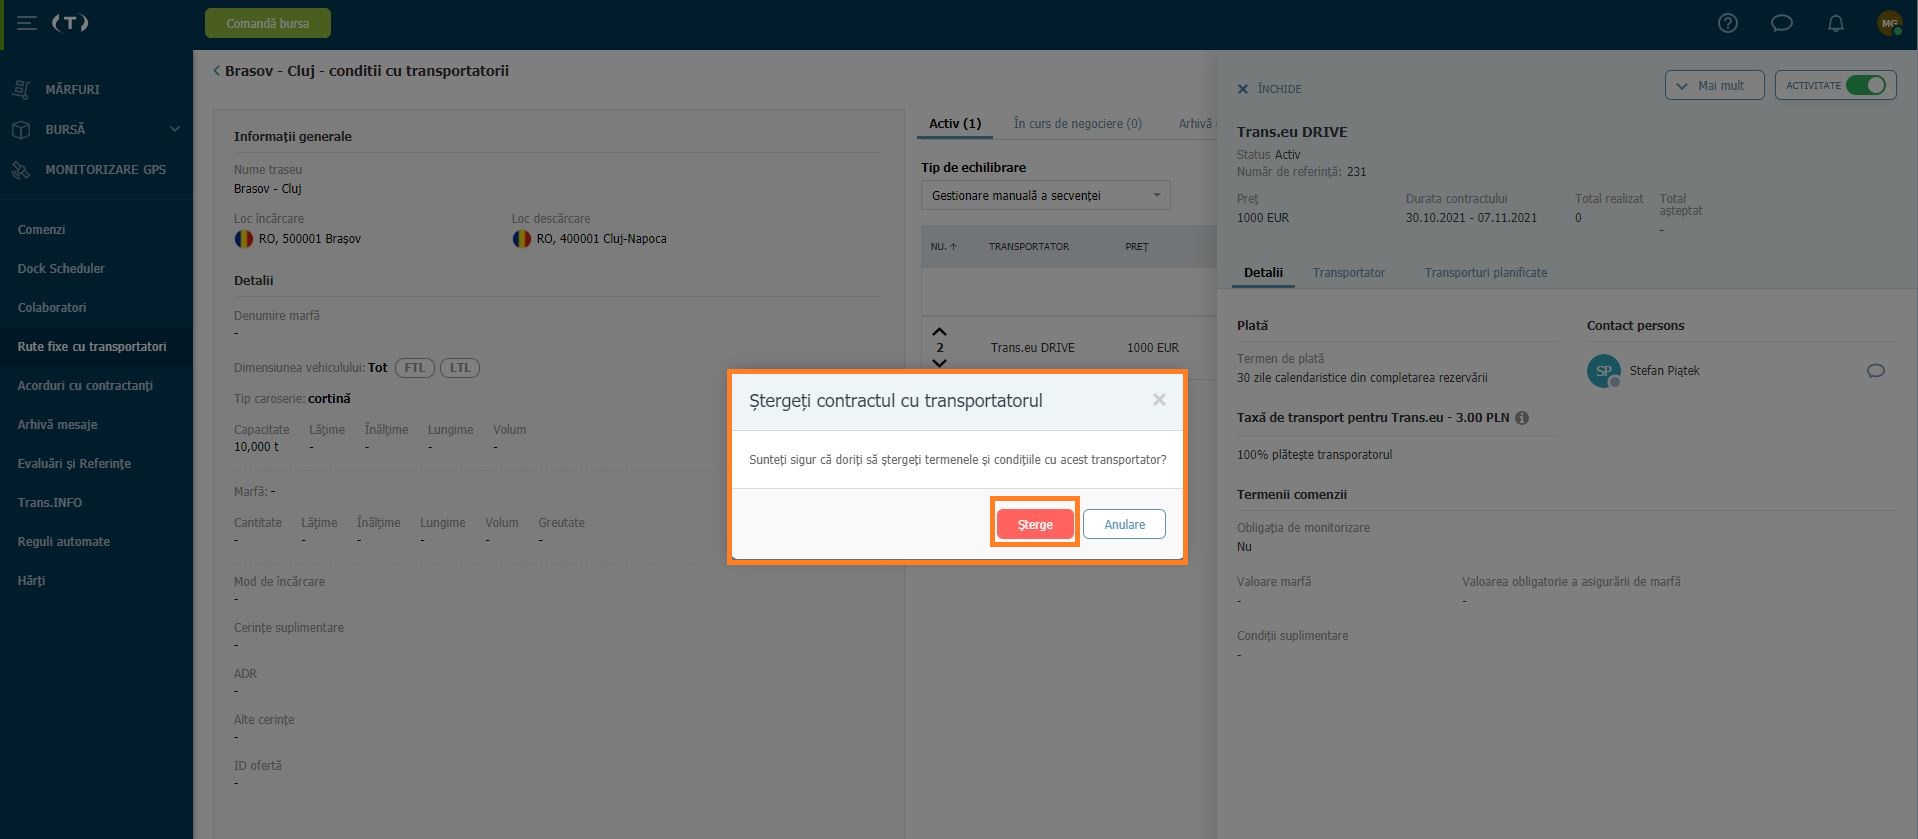Open Hărți in the sidebar
Image resolution: width=1918 pixels, height=839 pixels.
[31, 580]
